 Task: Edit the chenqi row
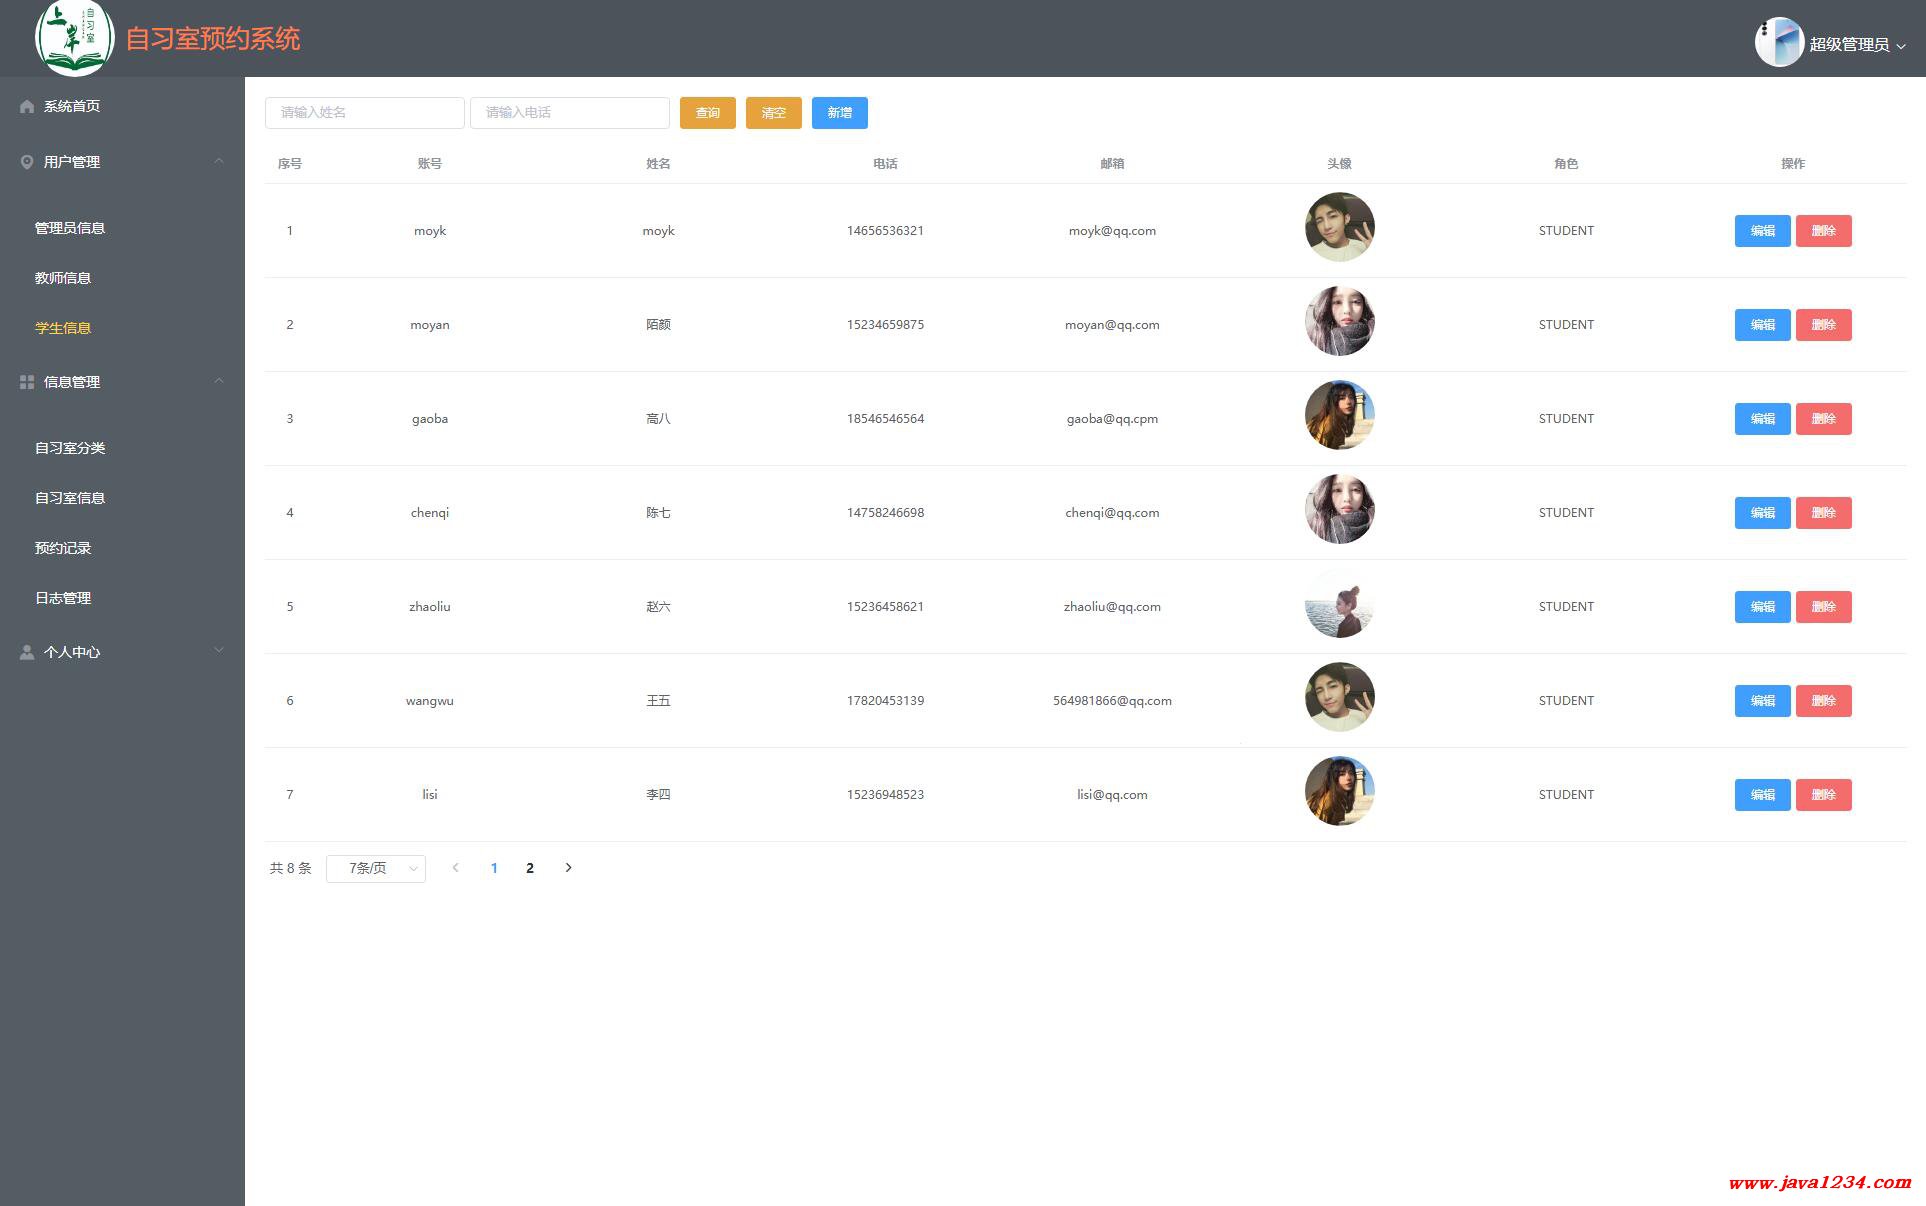click(x=1763, y=513)
